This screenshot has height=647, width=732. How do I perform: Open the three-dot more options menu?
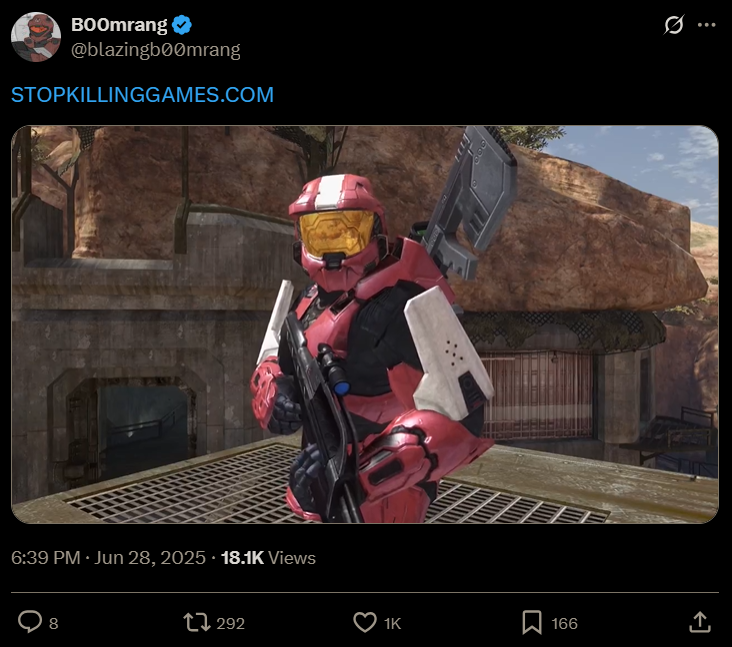[x=706, y=25]
